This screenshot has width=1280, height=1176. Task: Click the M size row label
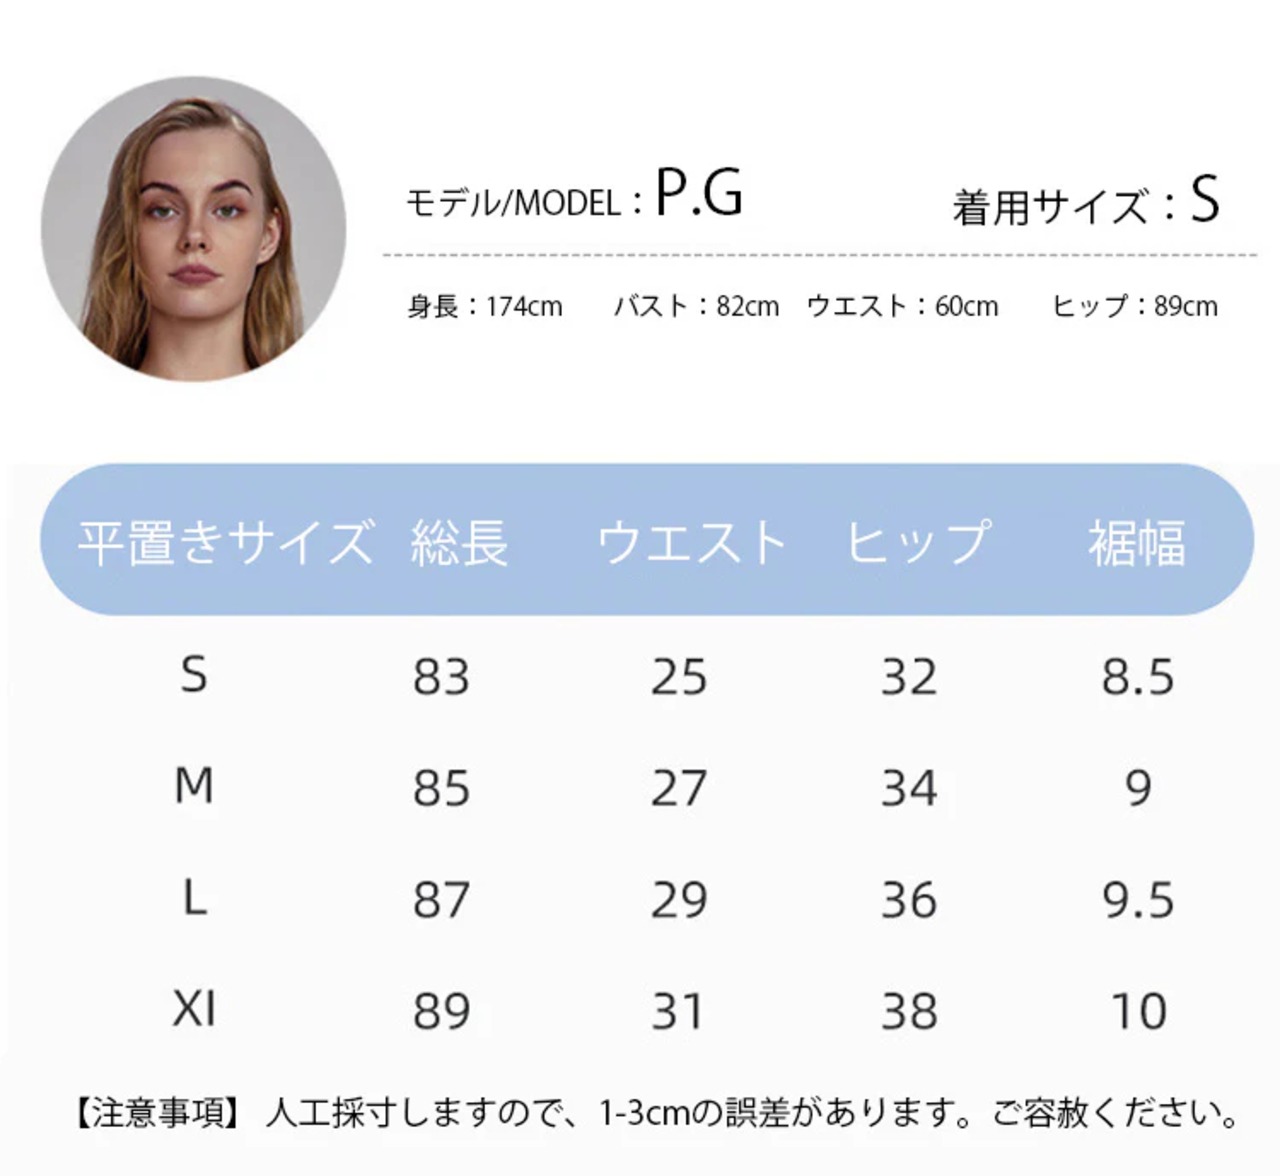click(x=194, y=786)
